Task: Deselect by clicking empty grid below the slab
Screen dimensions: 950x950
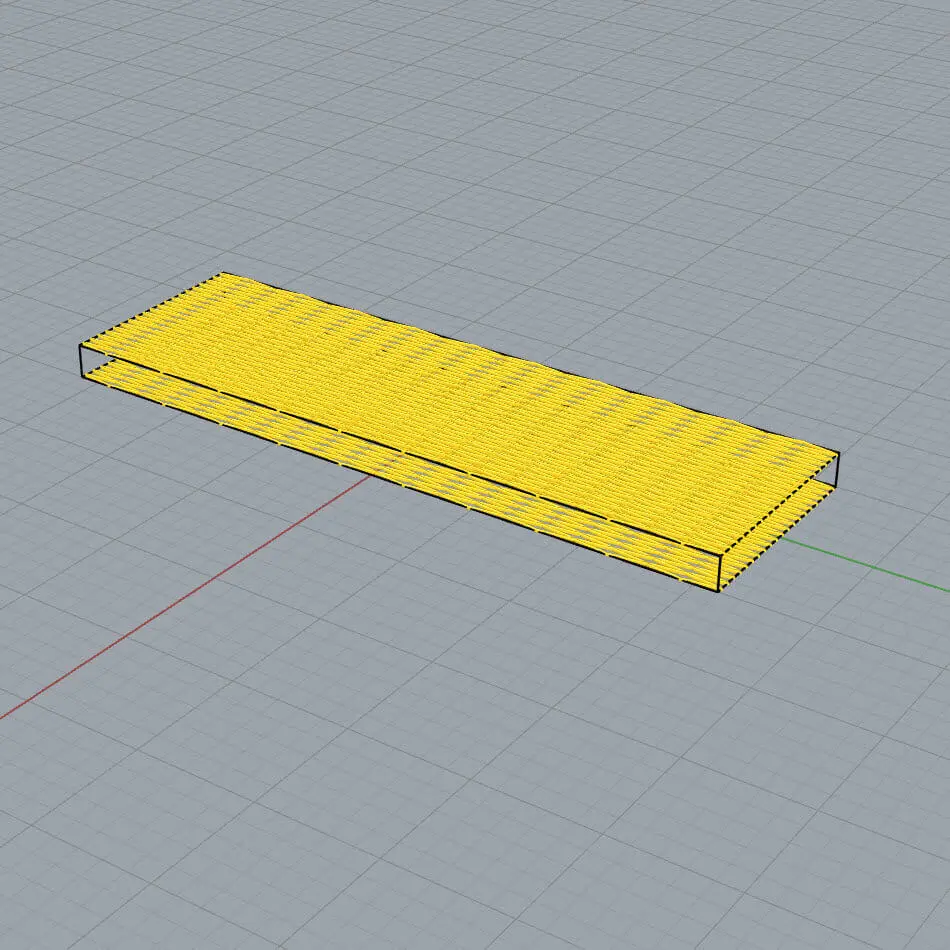Action: point(450,750)
